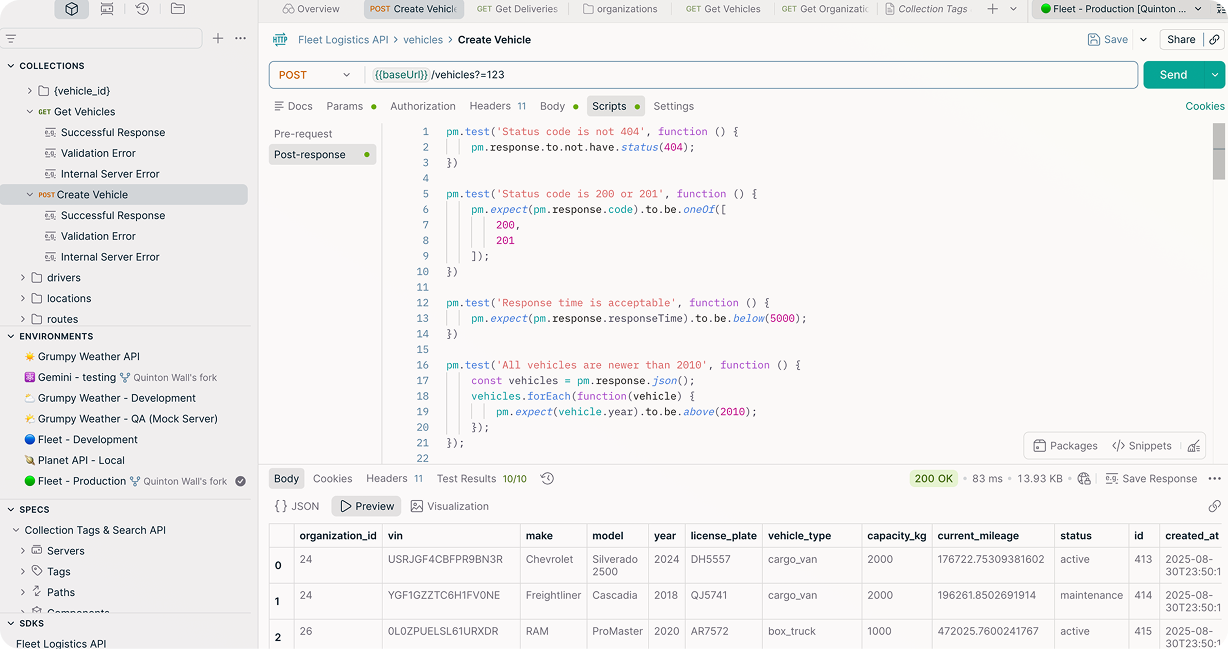1228x649 pixels.
Task: Click the response history clock icon
Action: click(x=547, y=479)
